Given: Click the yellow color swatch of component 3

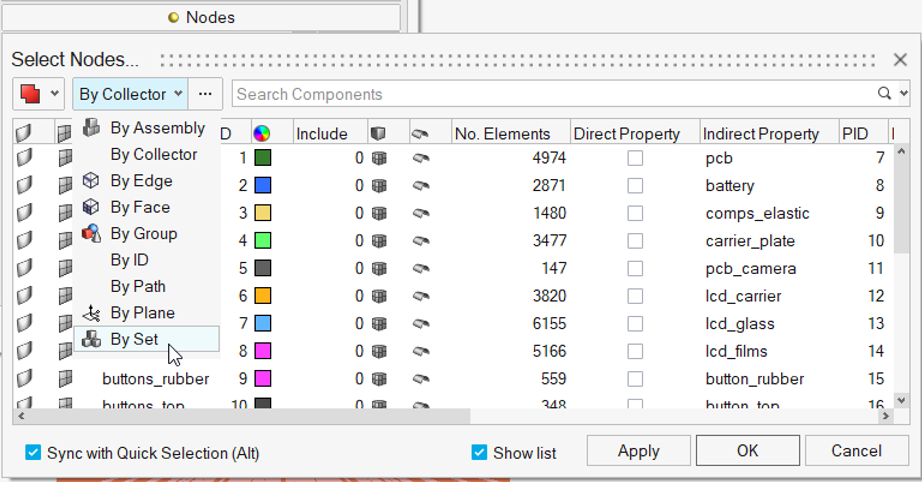Looking at the screenshot, I should 263,213.
